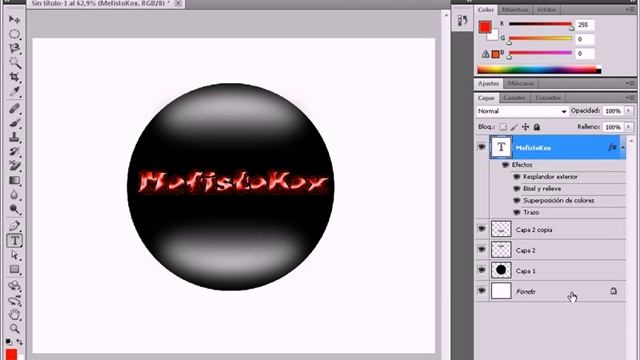640x360 pixels.
Task: Switch to the Trazados tab
Action: [548, 98]
